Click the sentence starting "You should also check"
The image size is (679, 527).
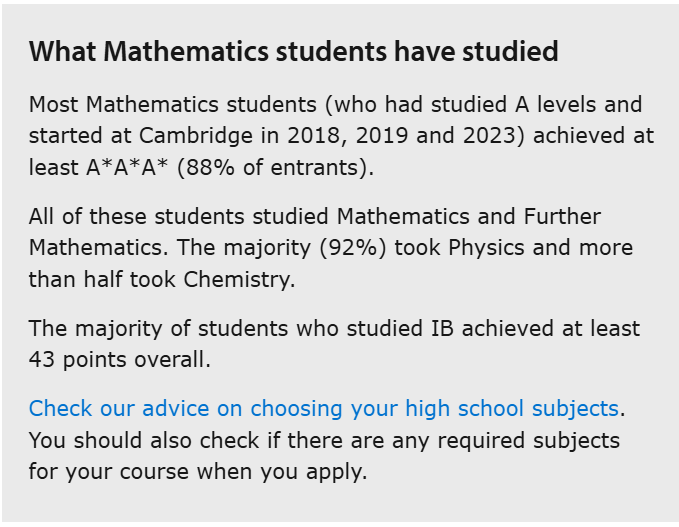(324, 455)
